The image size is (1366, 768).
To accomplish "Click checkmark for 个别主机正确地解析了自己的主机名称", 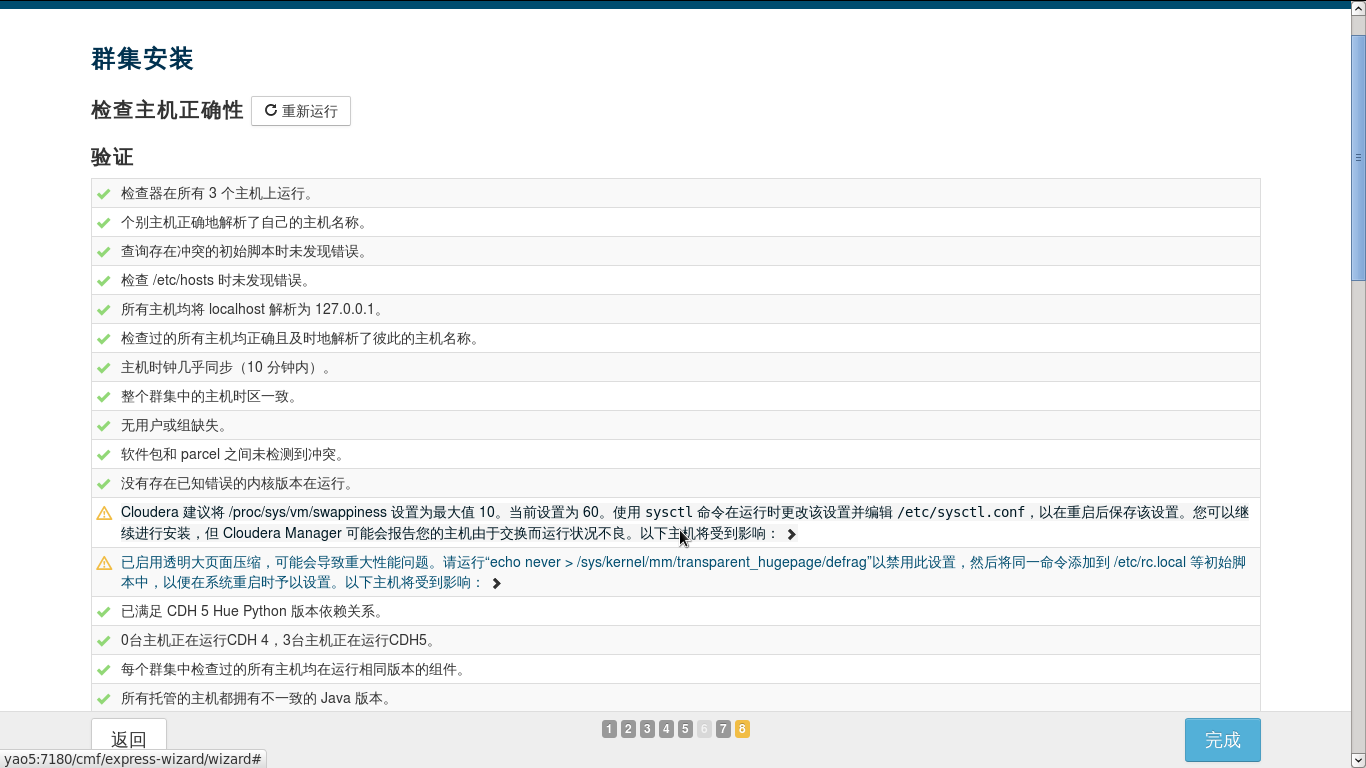I will tap(104, 223).
